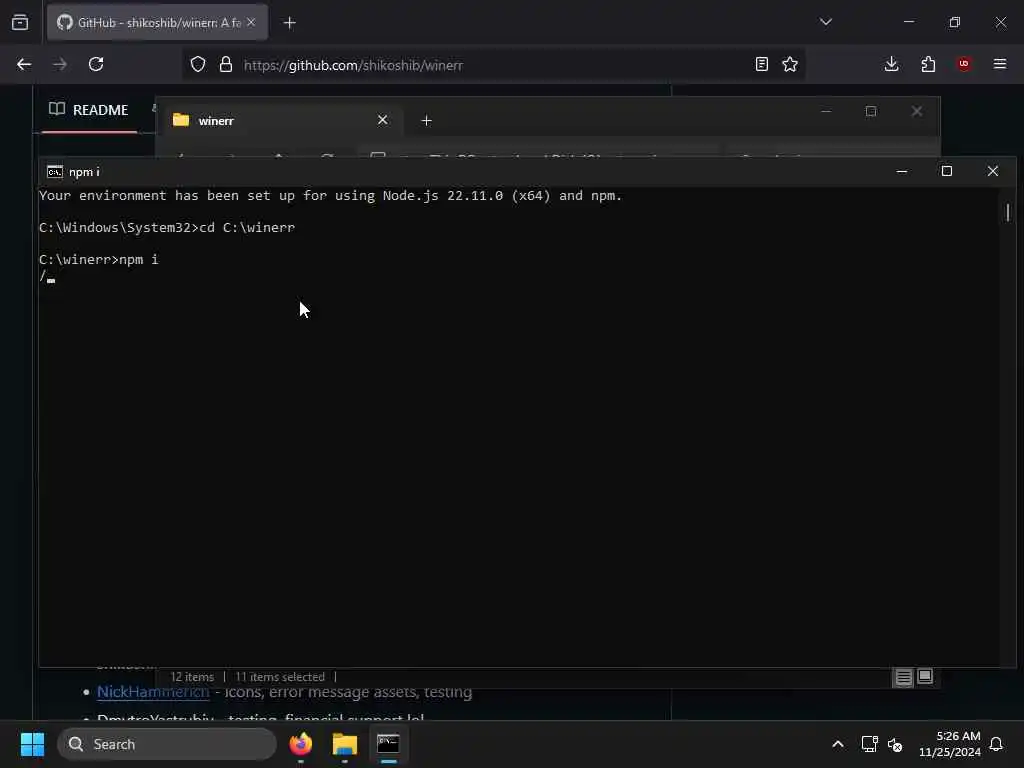This screenshot has width=1024, height=768.
Task: Switch Explorer to details view
Action: click(x=903, y=677)
